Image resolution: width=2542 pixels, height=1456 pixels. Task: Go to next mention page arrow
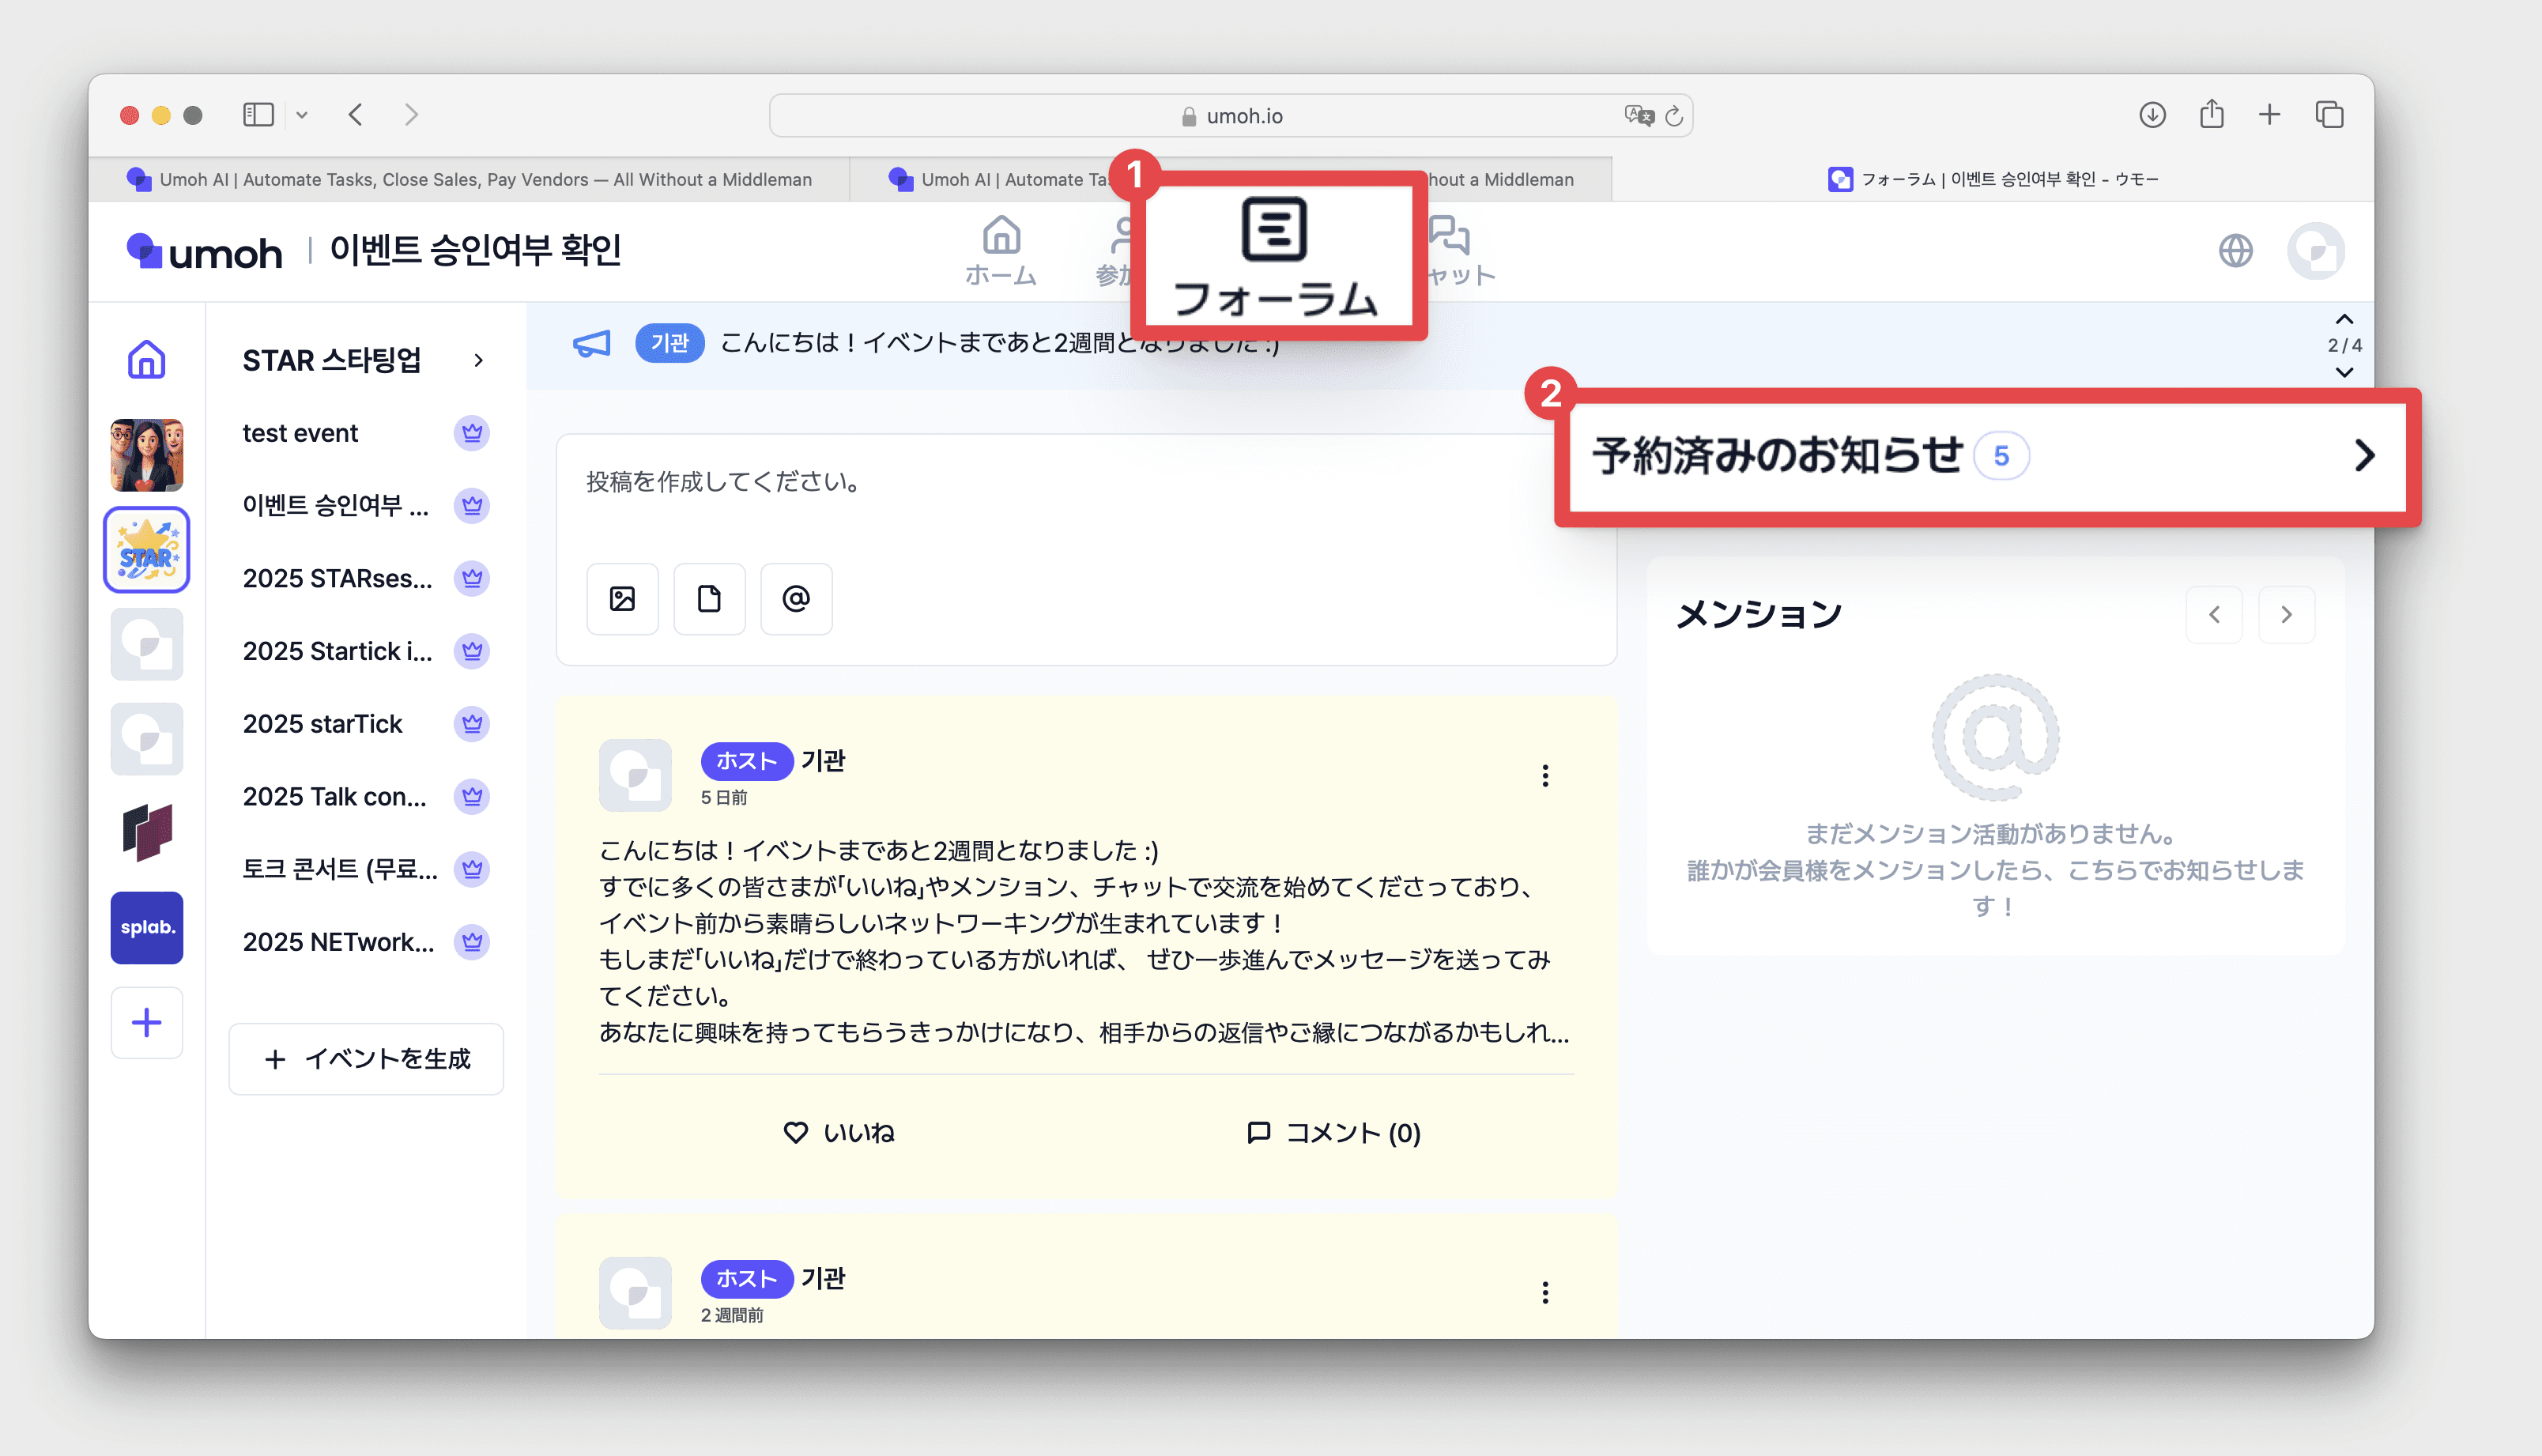(2286, 614)
